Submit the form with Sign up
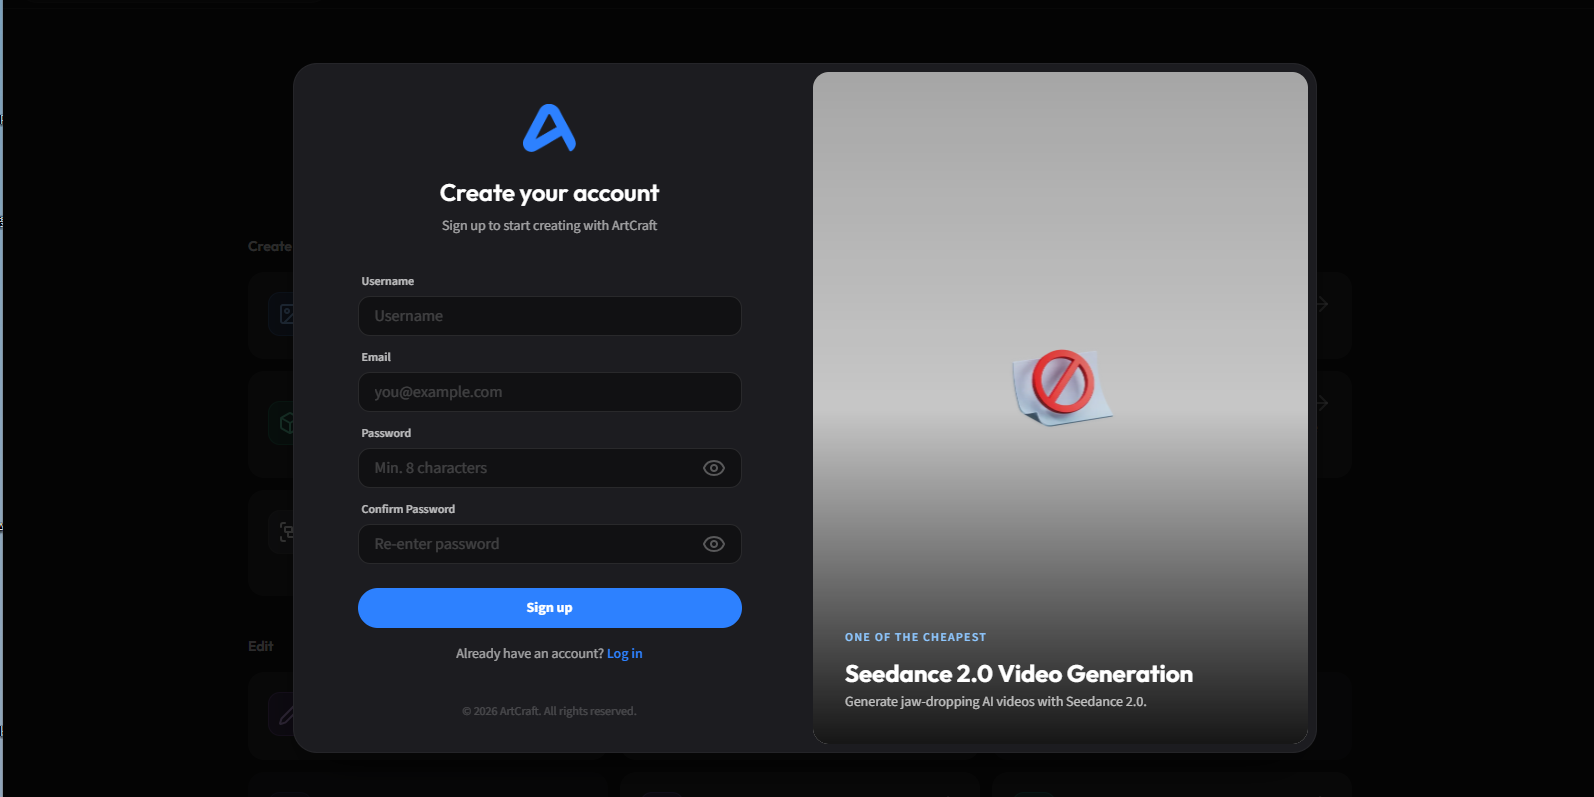1594x797 pixels. 550,608
